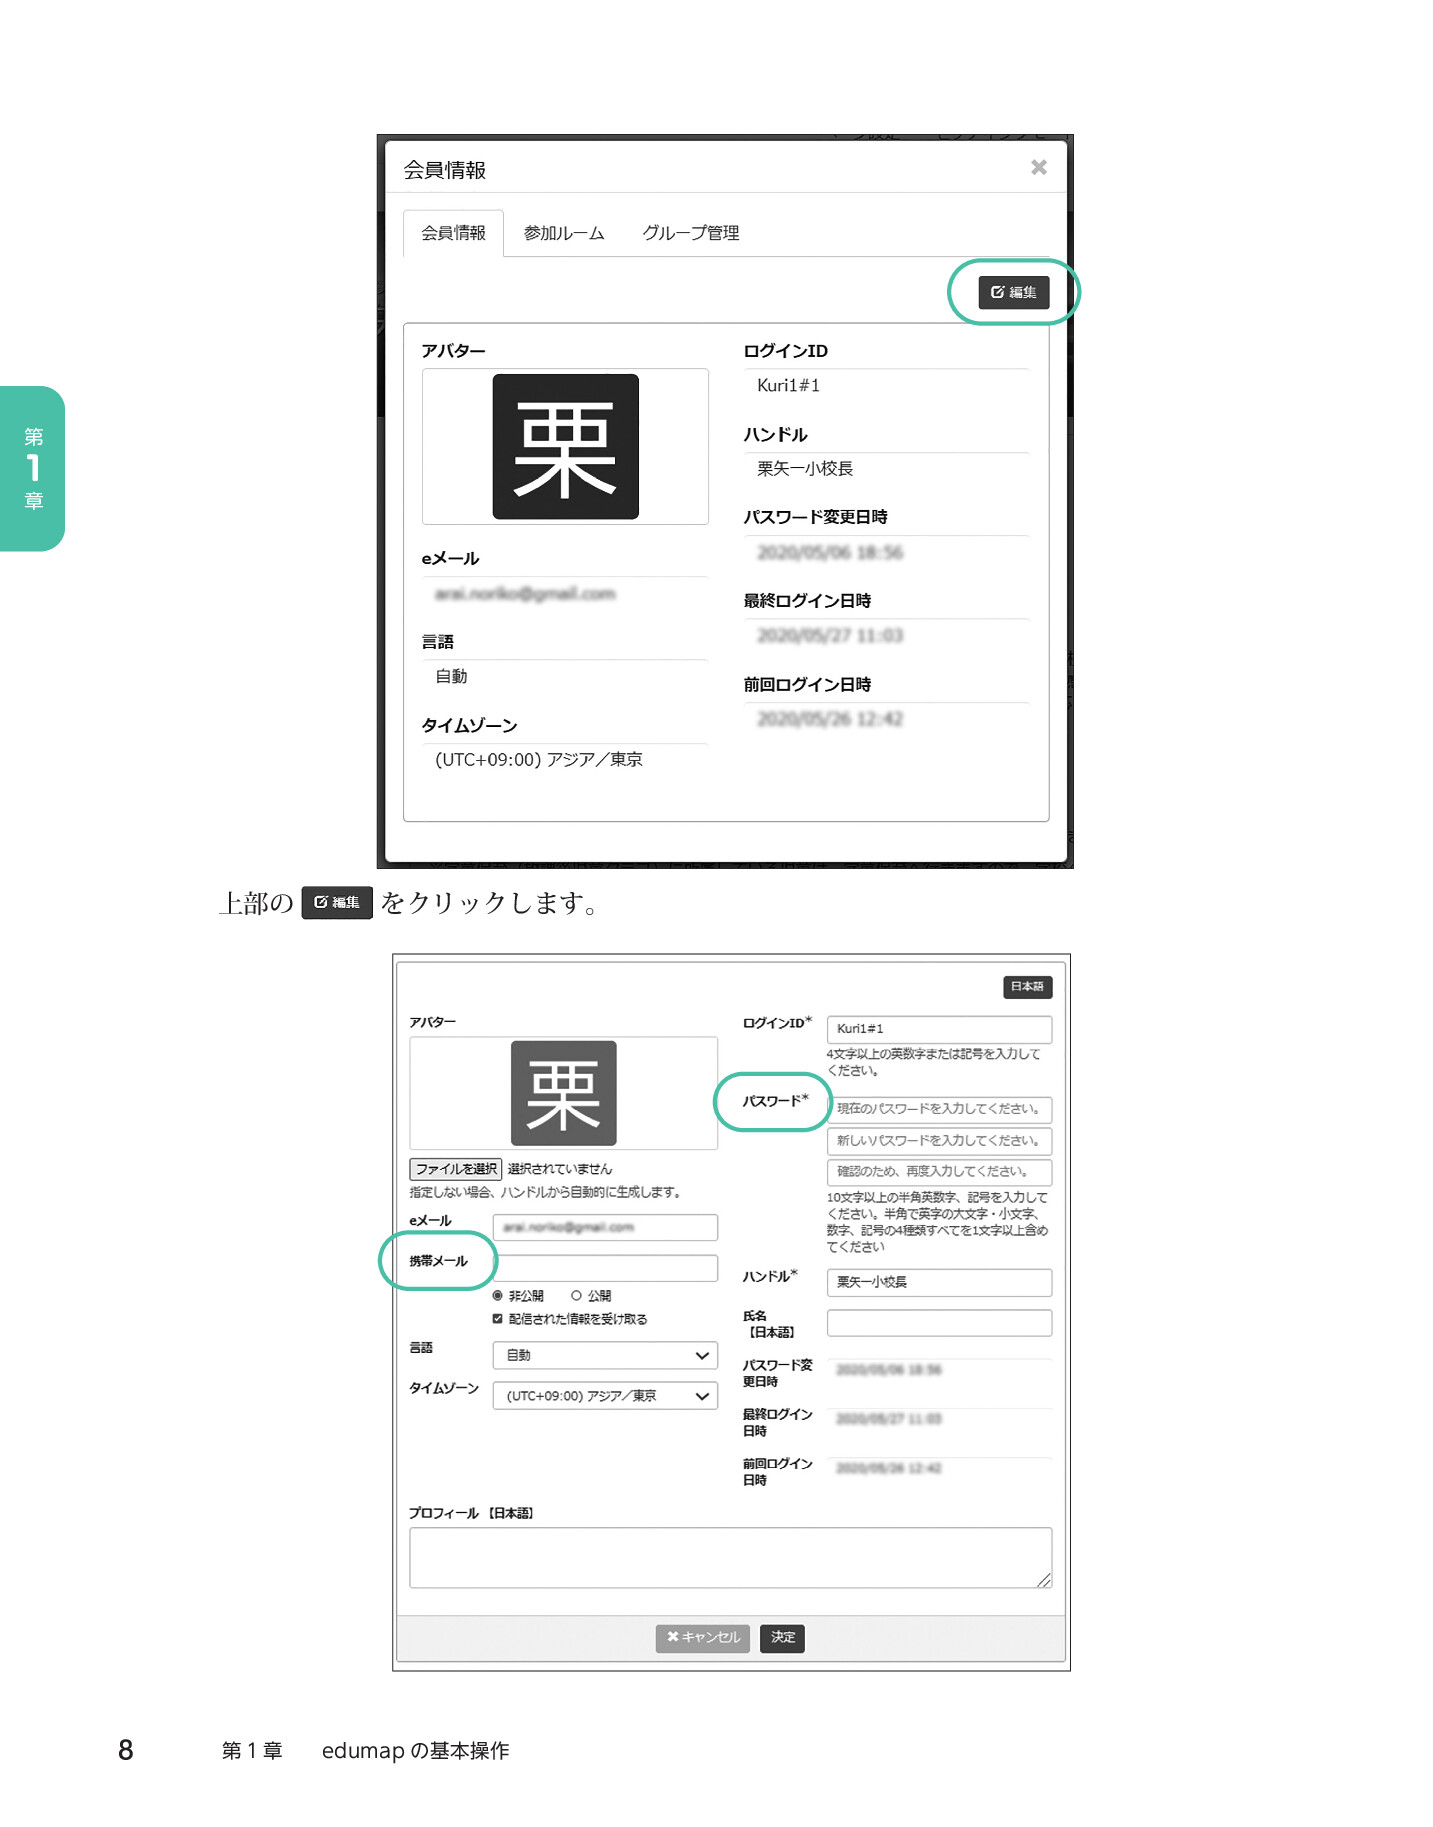1433x1827 pixels.
Task: Open the タイムゾーン dropdown
Action: pyautogui.click(x=605, y=1396)
